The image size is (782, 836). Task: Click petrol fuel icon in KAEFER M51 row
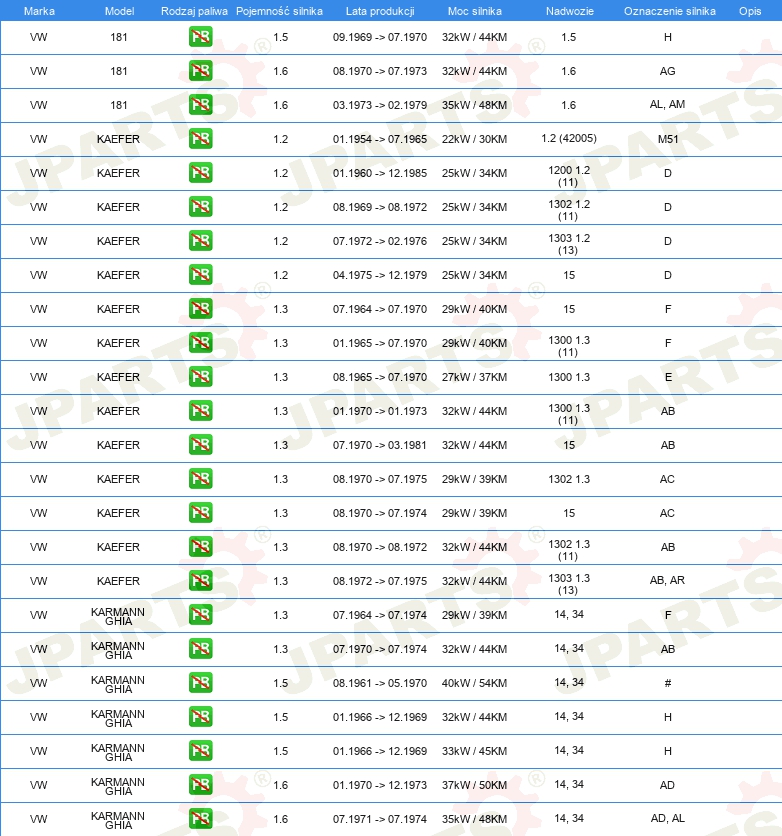(x=200, y=139)
